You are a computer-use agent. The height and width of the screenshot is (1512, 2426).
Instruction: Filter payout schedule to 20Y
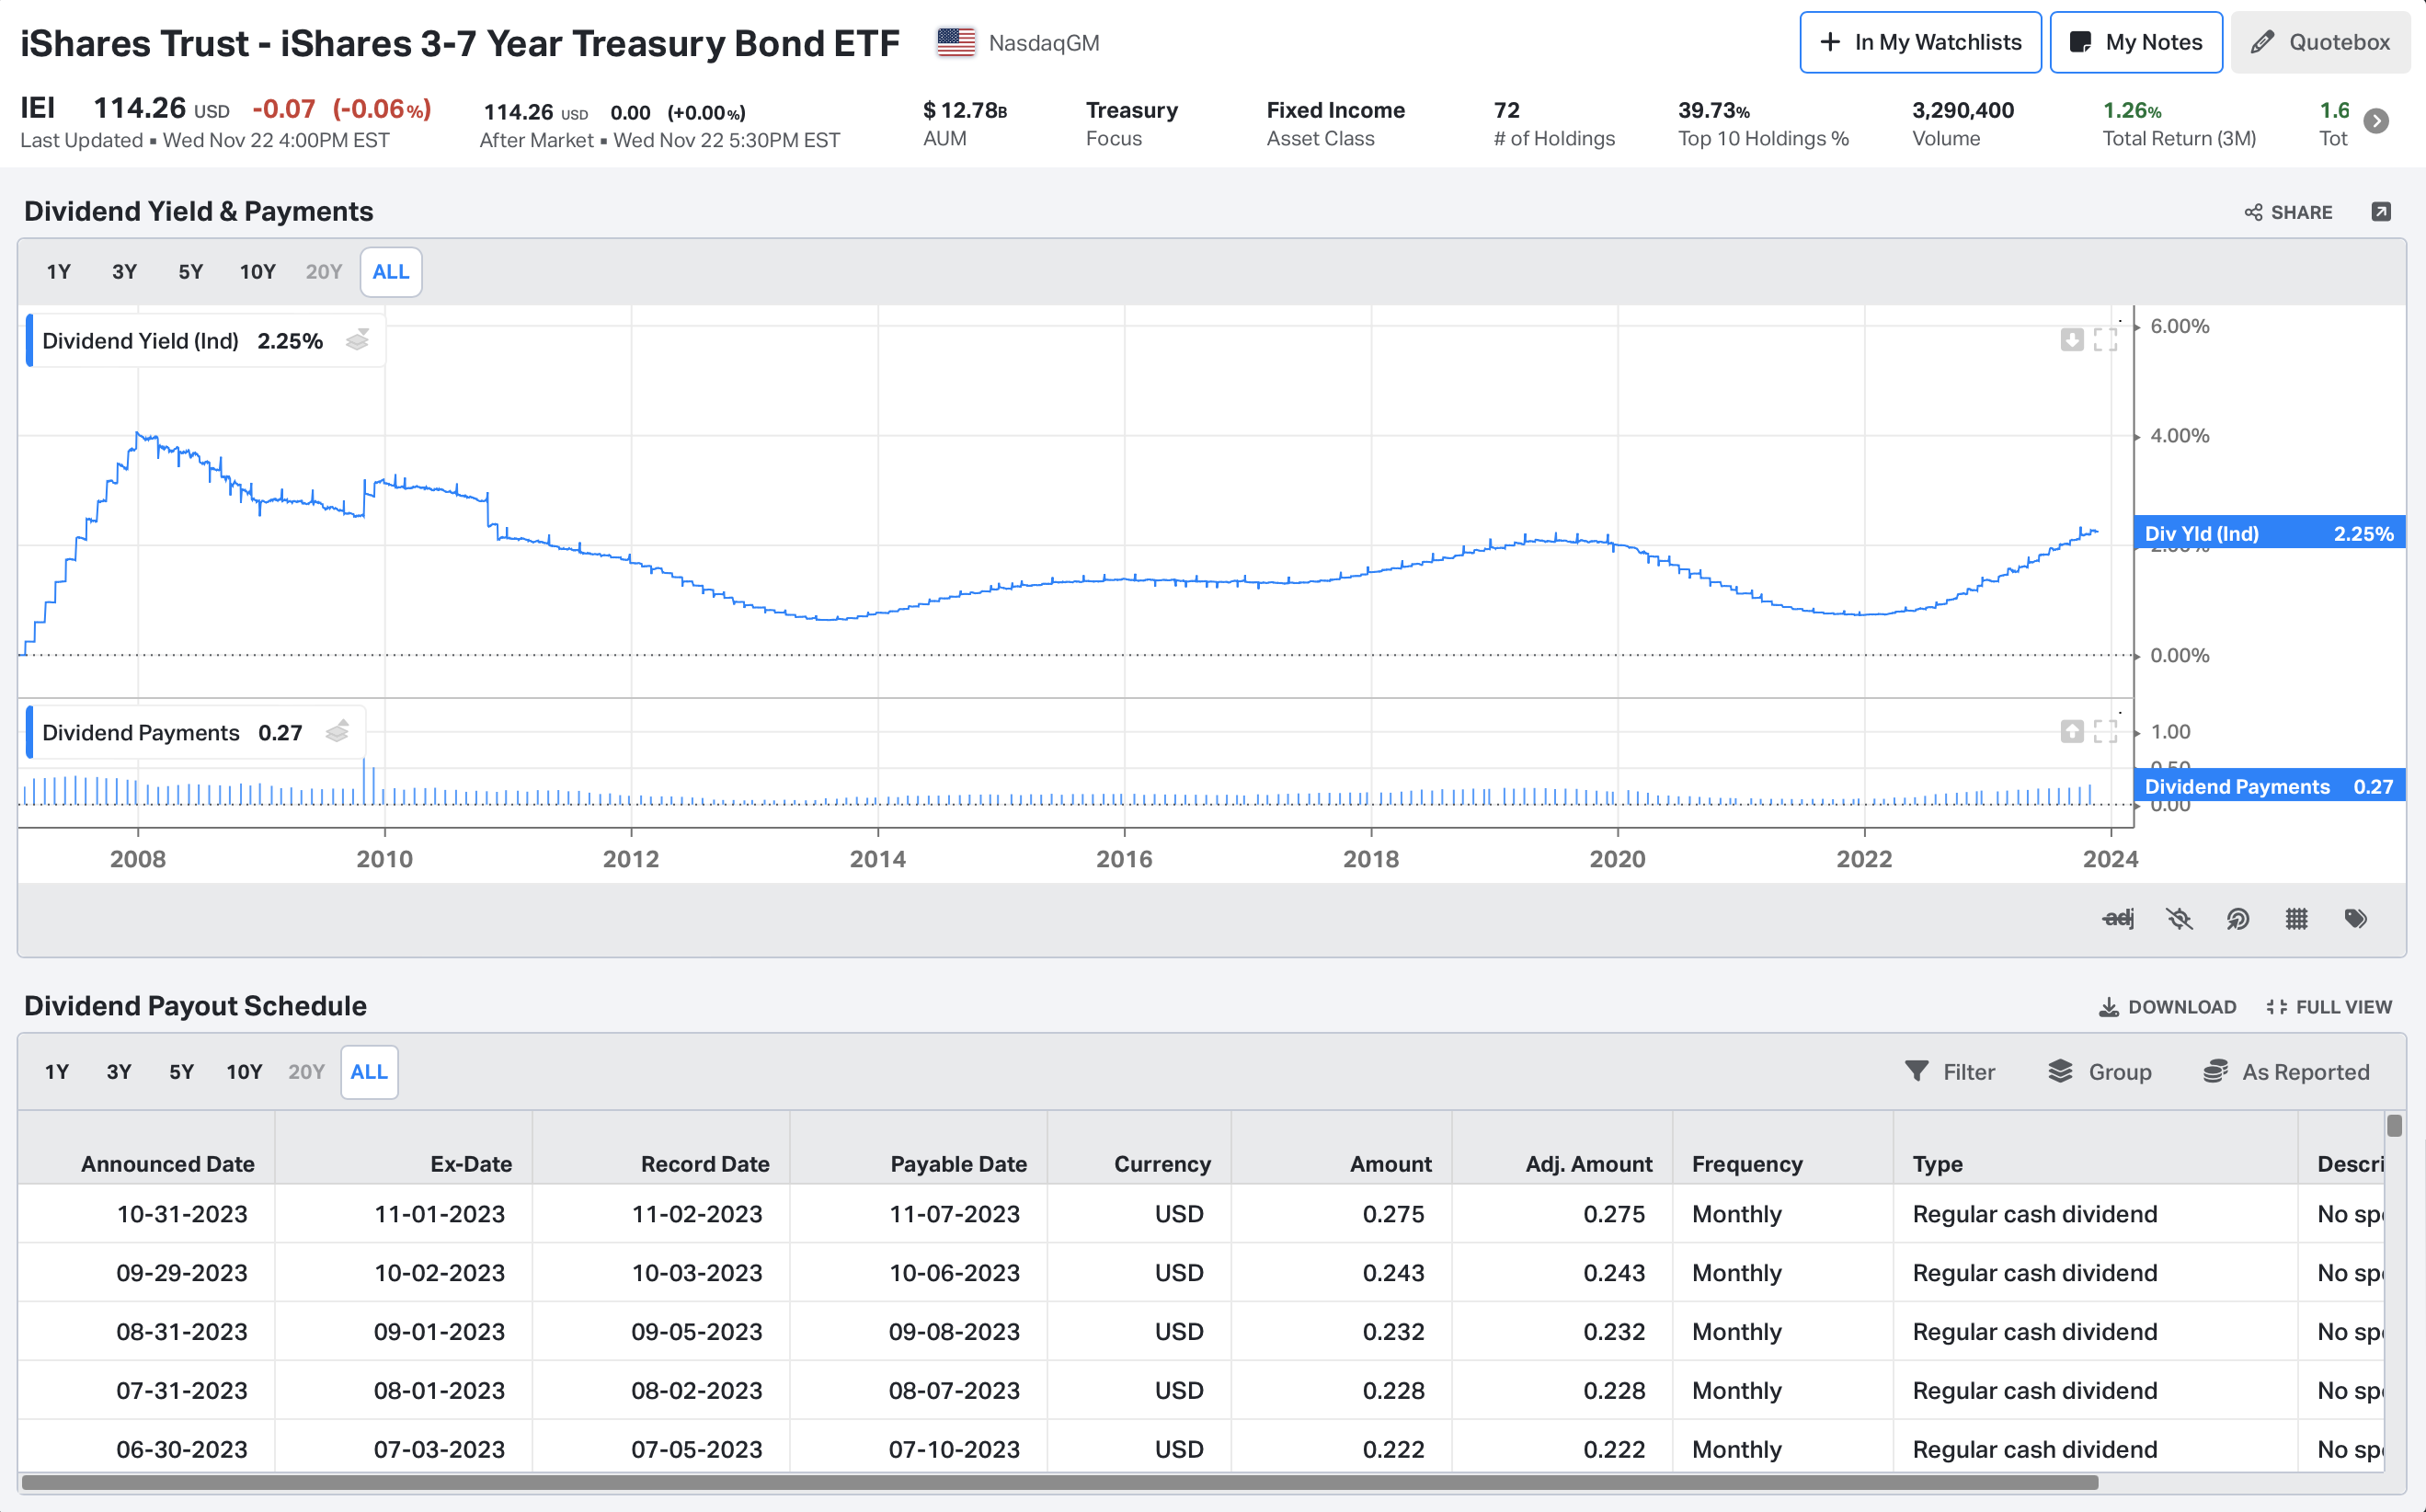(x=306, y=1072)
